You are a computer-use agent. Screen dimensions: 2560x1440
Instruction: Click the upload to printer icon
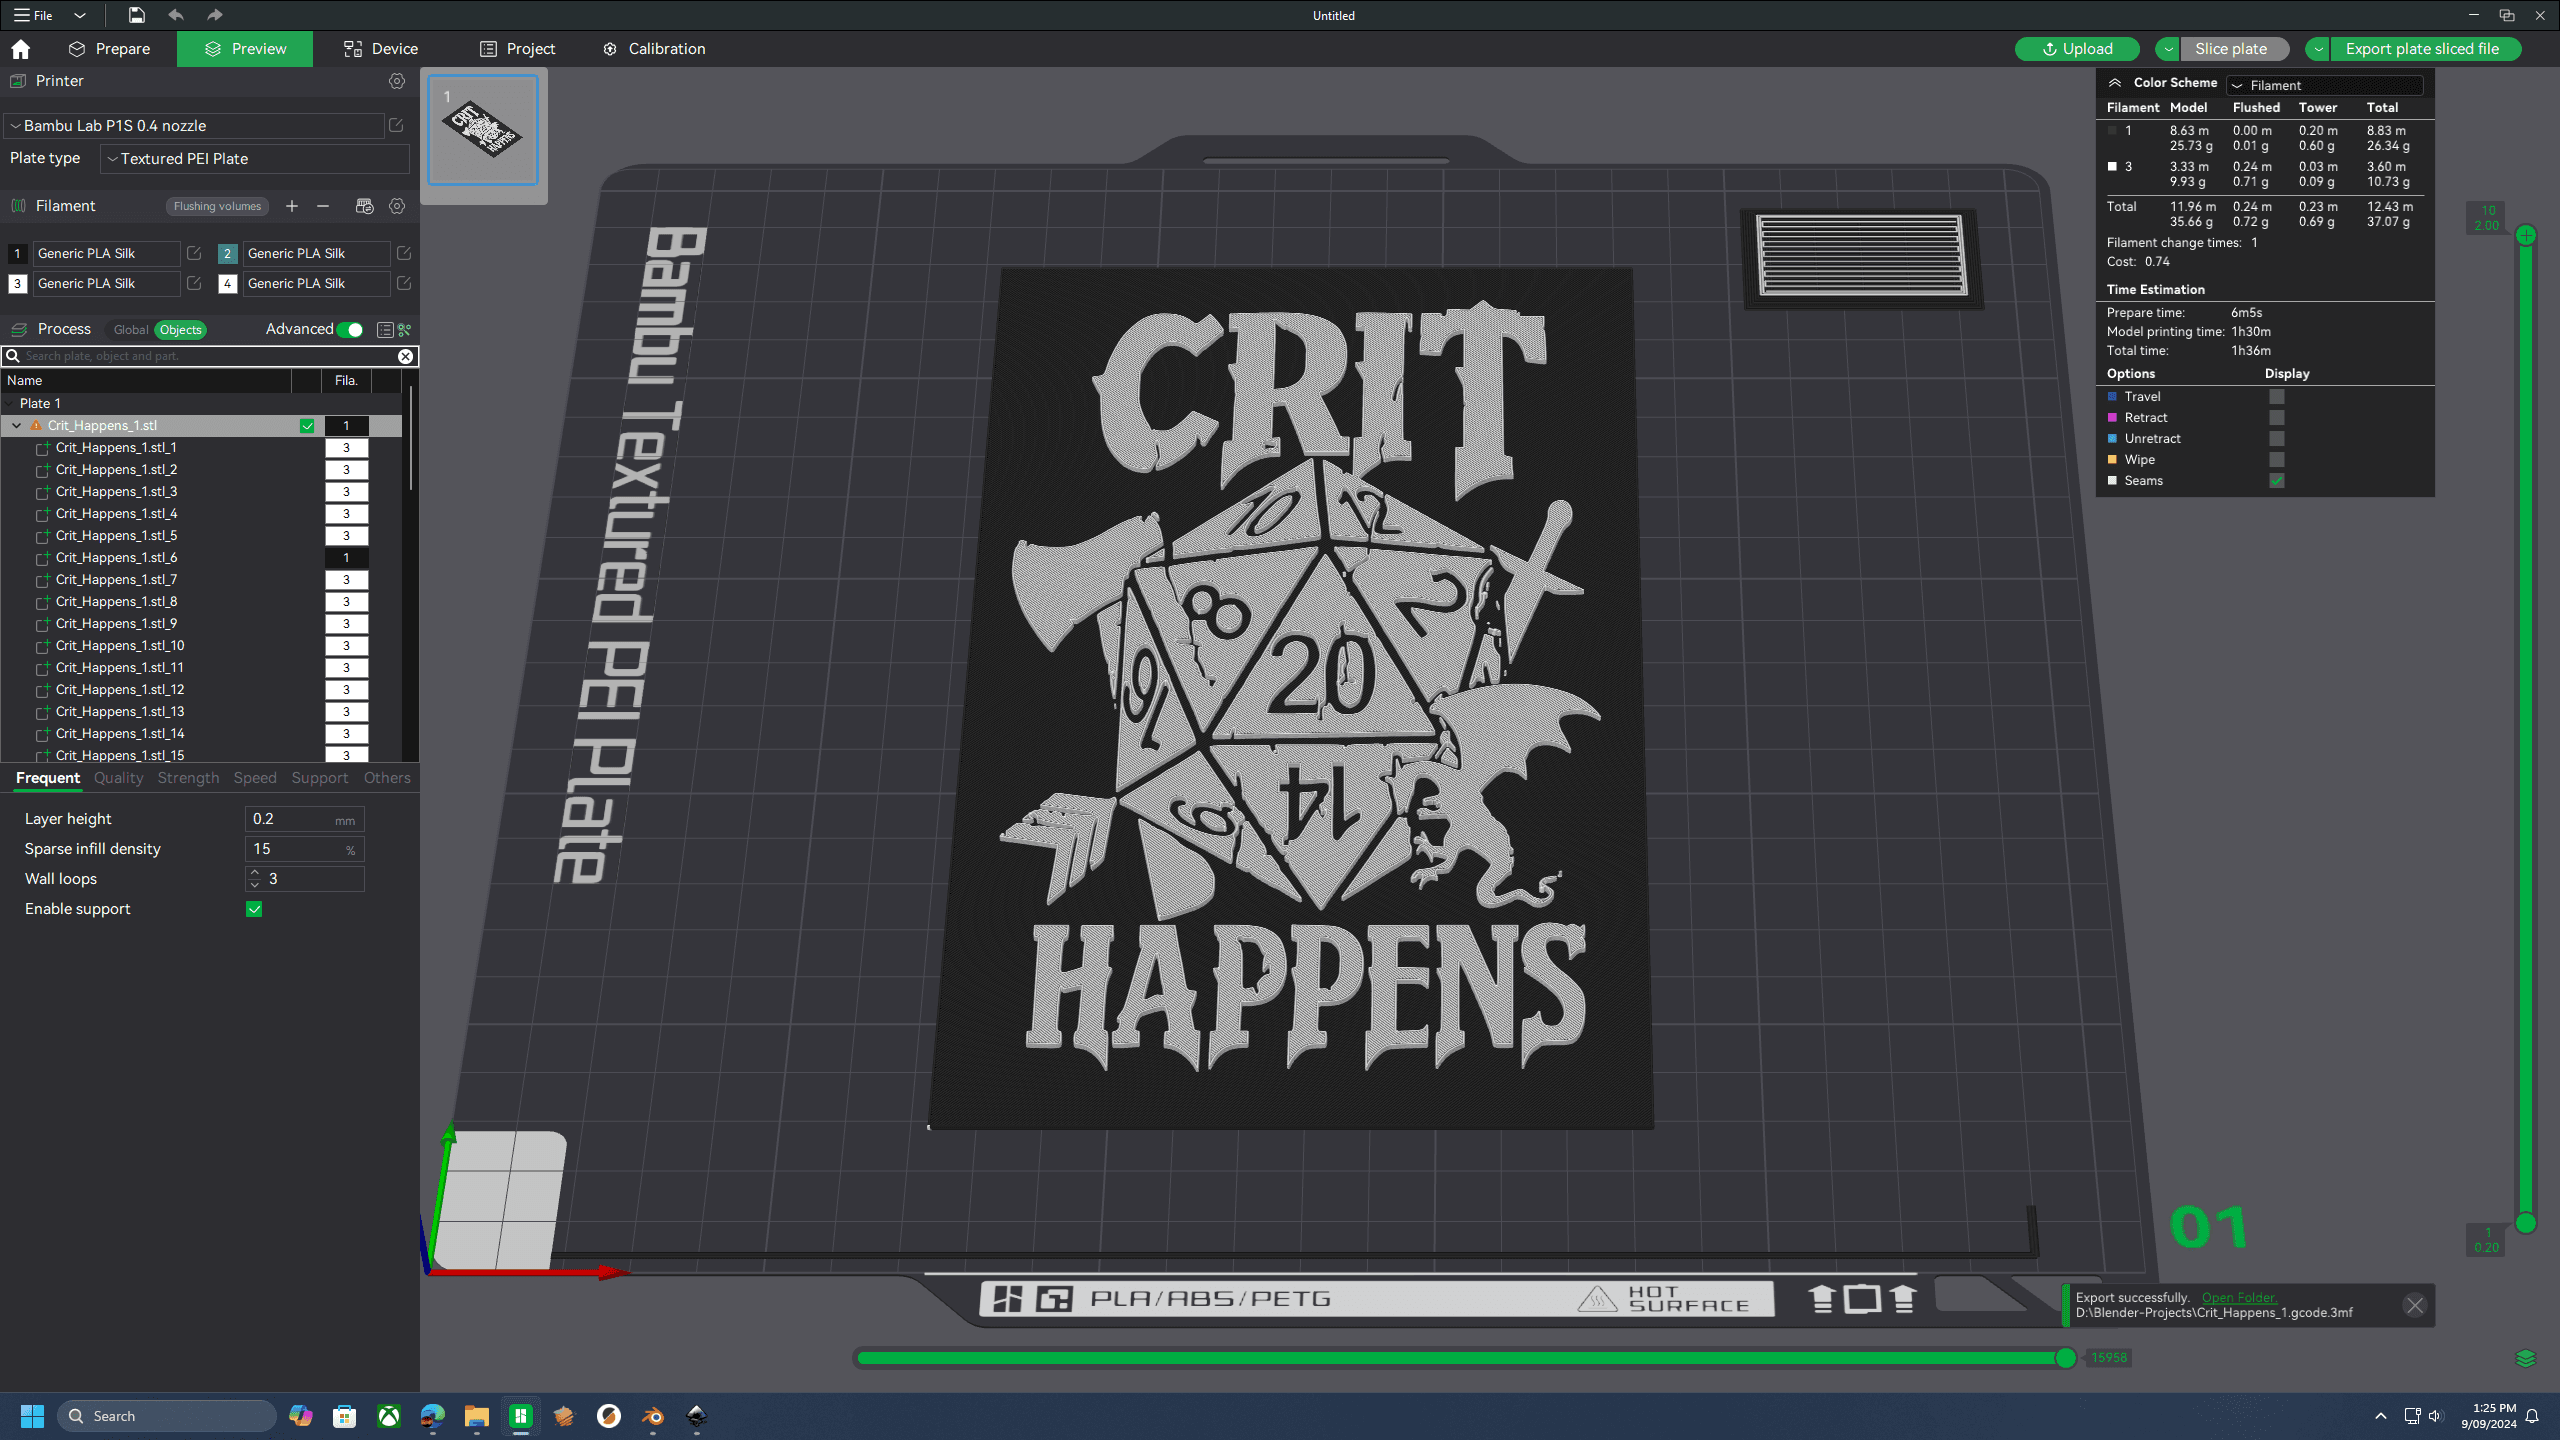pos(2080,47)
